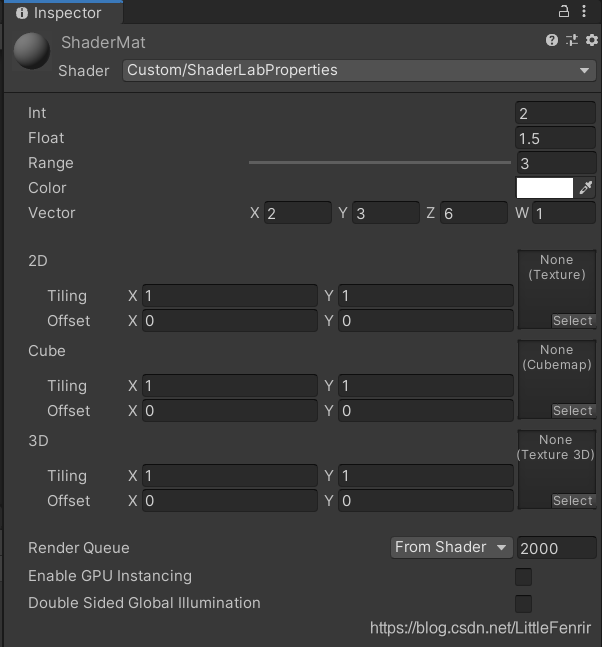This screenshot has width=602, height=647.
Task: Click the Range property label
Action: coord(51,163)
